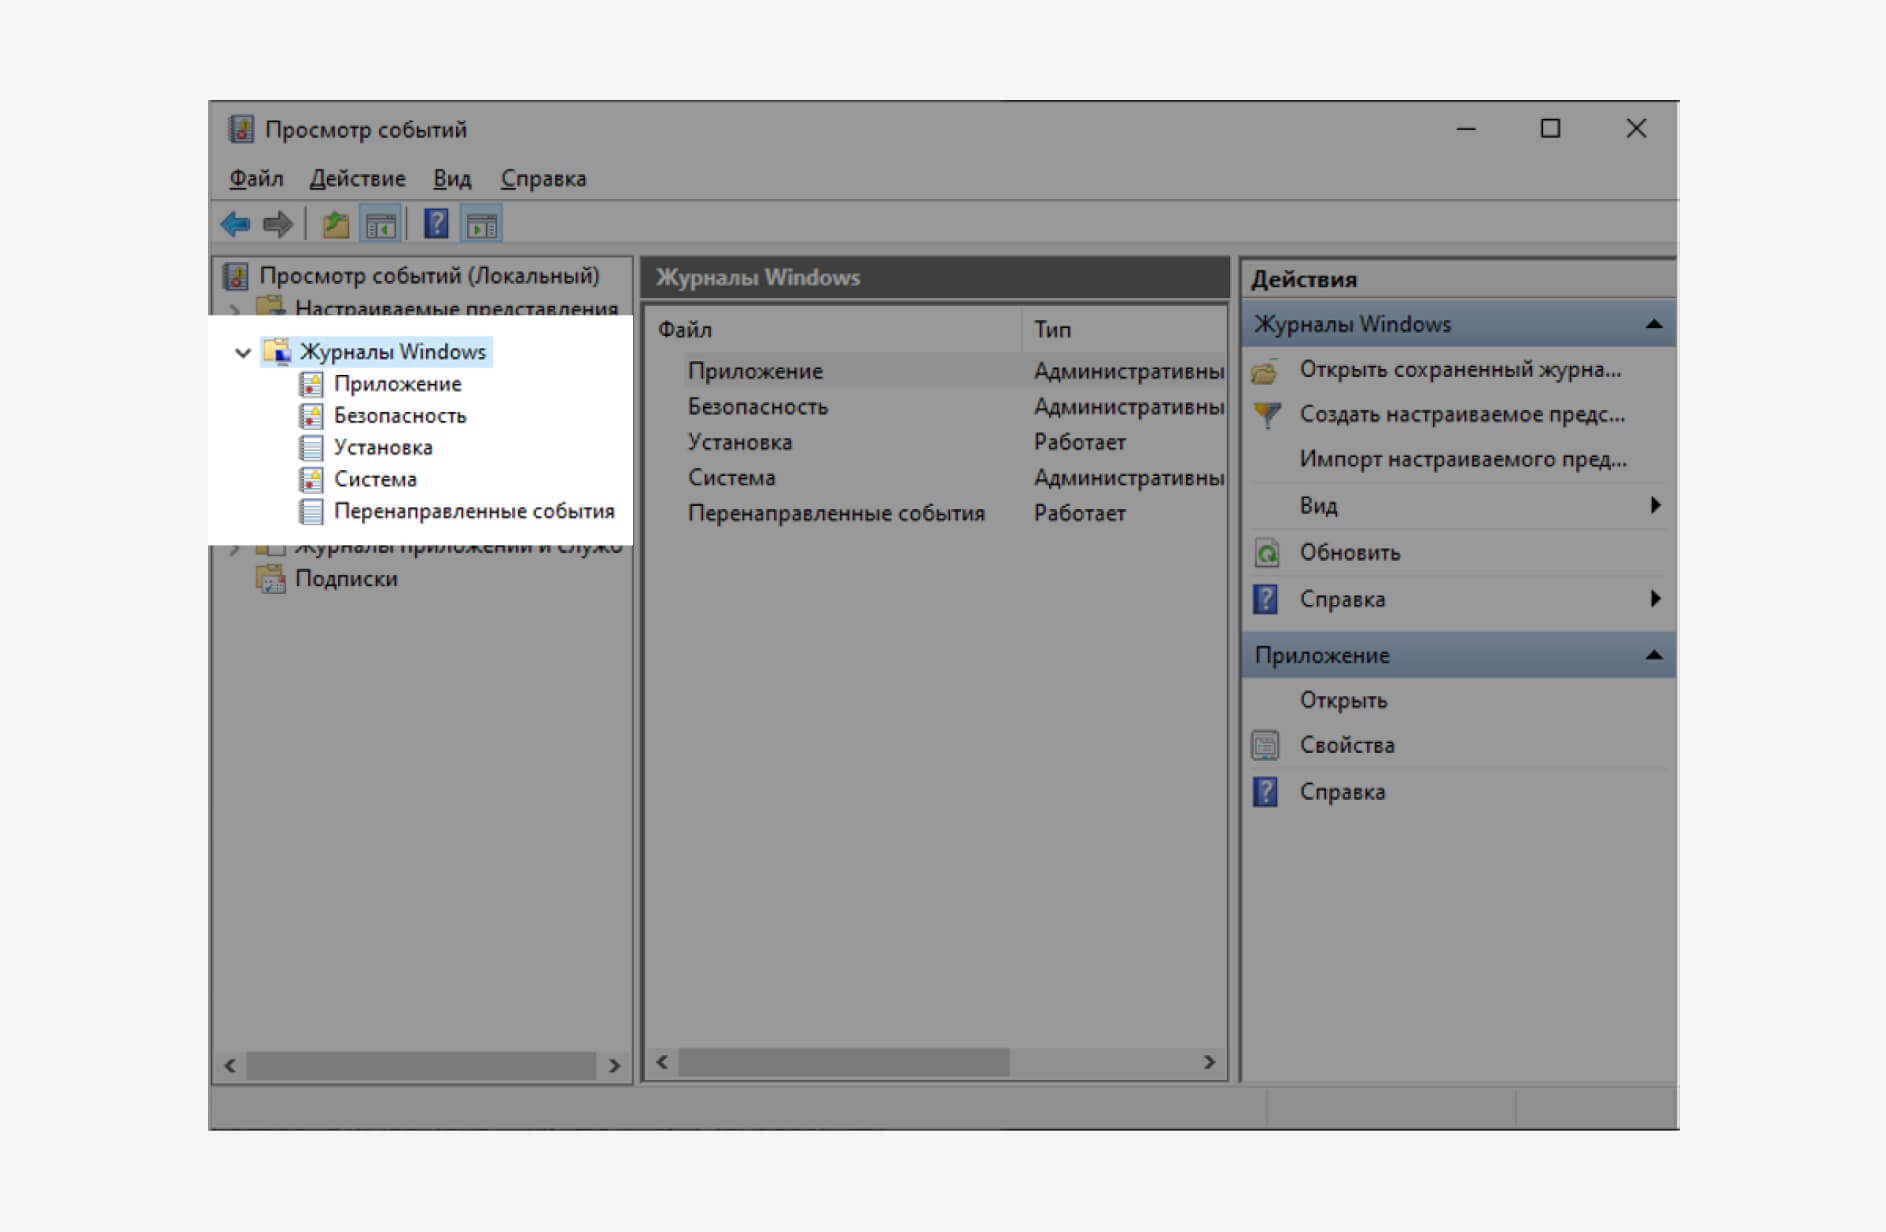
Task: Collapse the Журналы Windows actions section
Action: 1654,324
